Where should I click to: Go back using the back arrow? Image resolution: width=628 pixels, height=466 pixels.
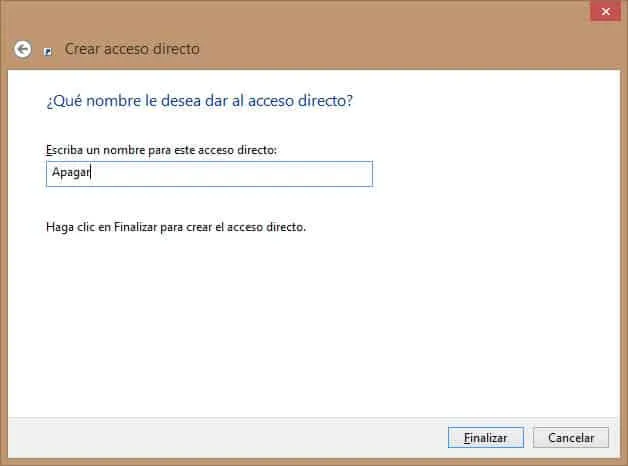[x=22, y=48]
